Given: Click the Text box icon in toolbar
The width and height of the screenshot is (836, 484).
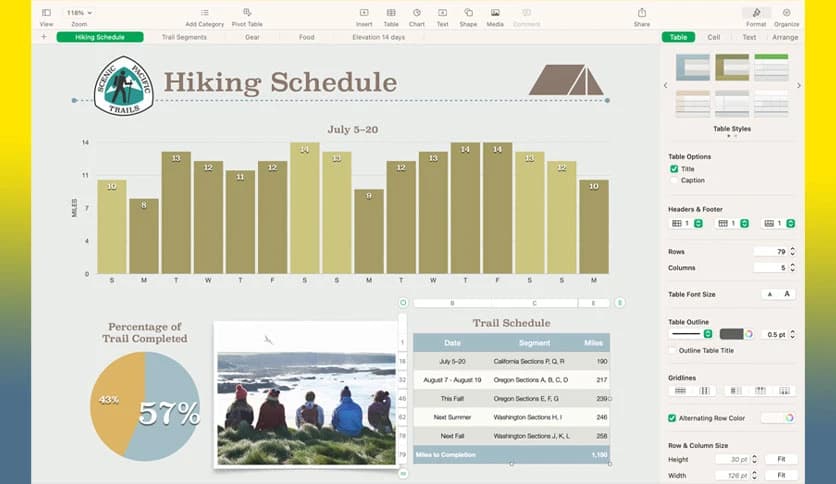Looking at the screenshot, I should (443, 12).
